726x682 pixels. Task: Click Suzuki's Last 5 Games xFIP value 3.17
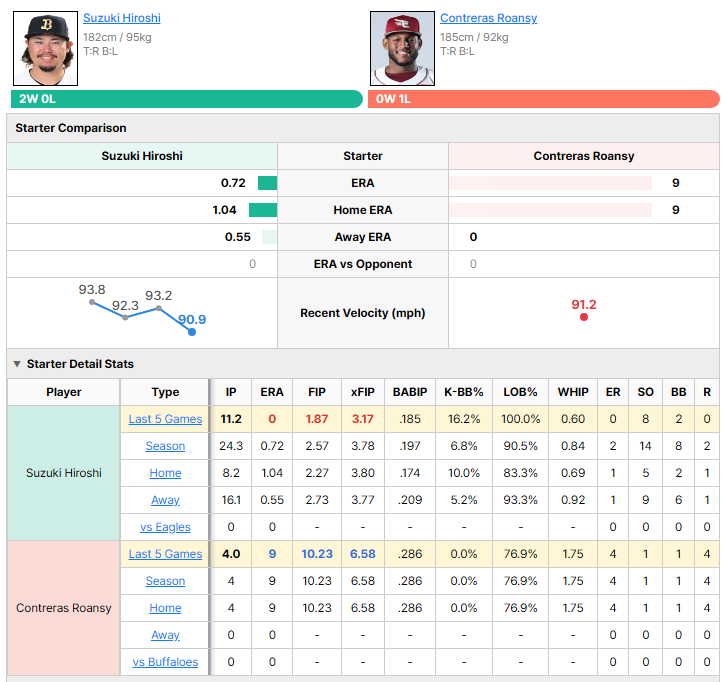[363, 419]
